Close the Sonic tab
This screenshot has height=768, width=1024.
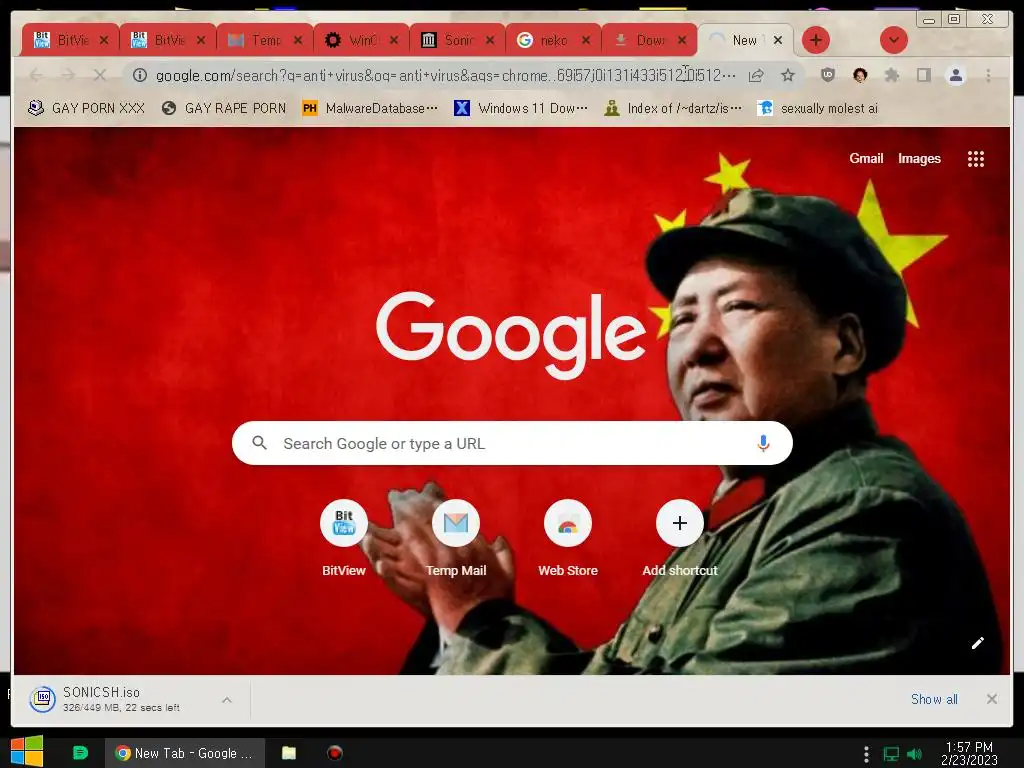(490, 40)
